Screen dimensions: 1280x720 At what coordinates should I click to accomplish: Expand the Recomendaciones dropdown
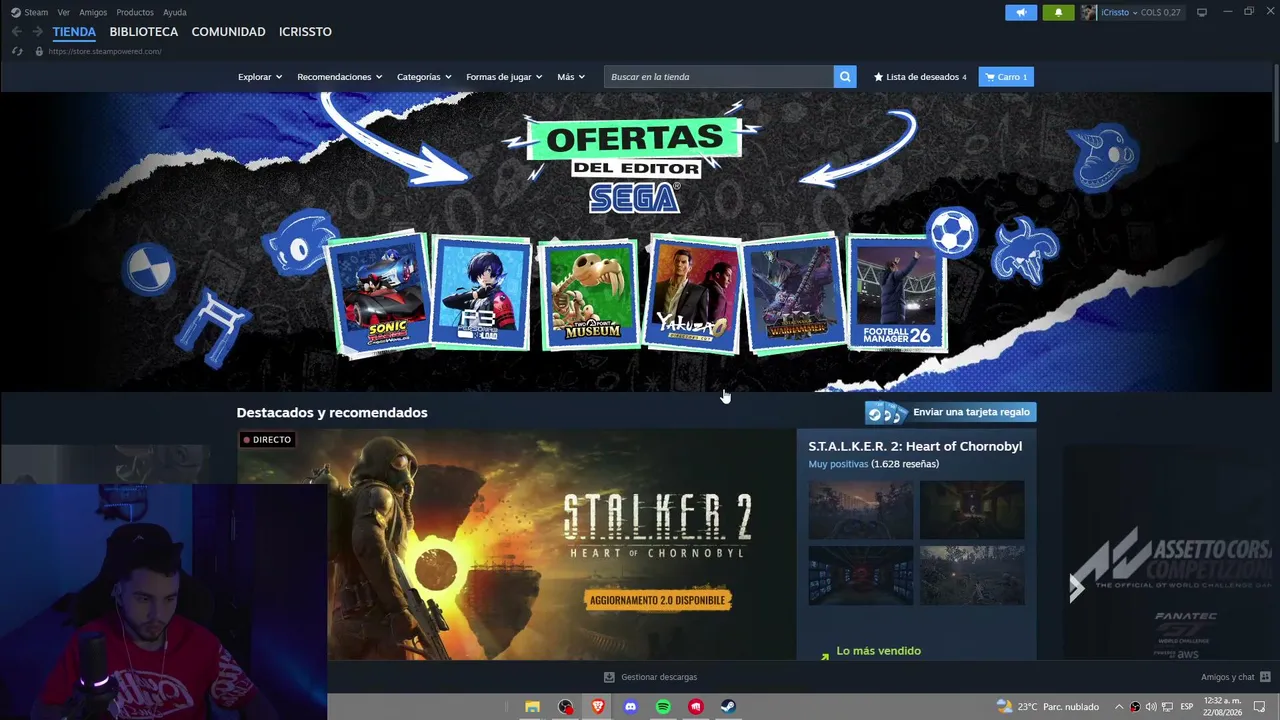click(340, 77)
